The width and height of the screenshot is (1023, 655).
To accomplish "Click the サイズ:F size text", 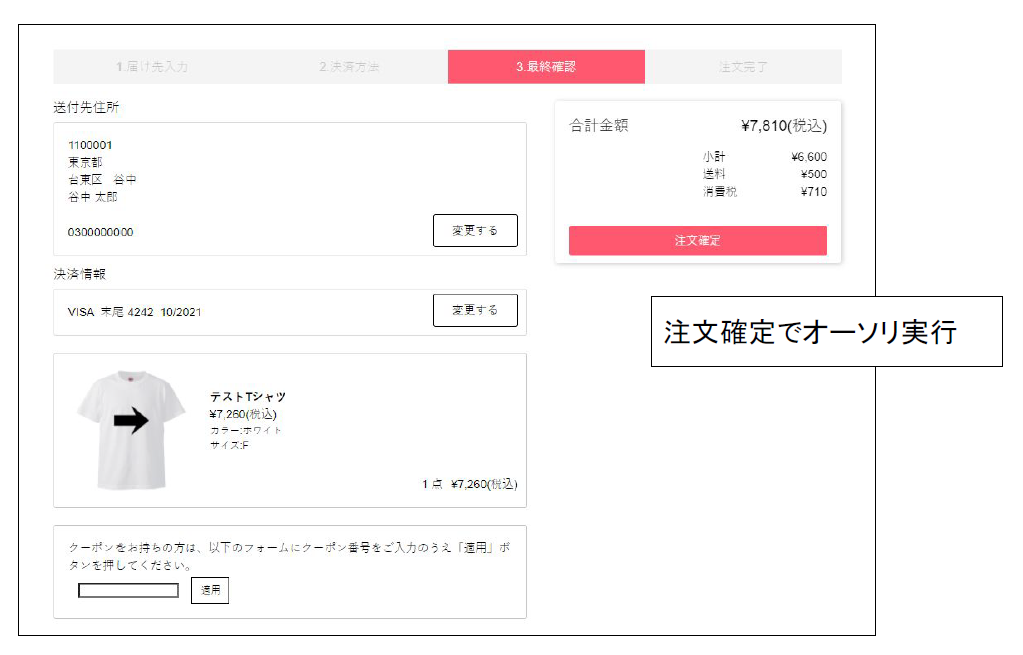I will [x=229, y=446].
